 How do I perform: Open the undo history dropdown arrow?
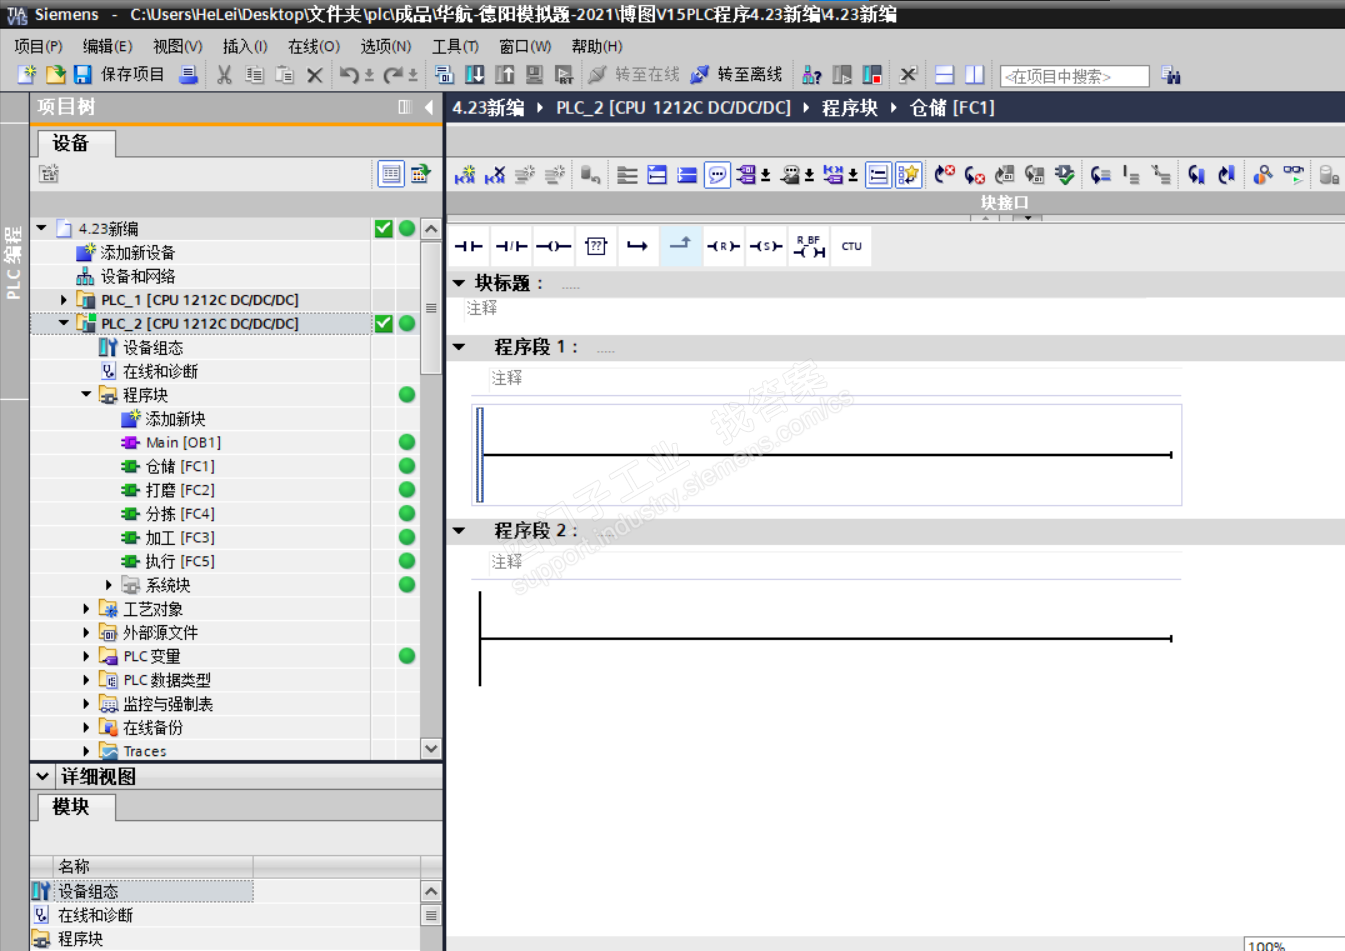pos(369,76)
